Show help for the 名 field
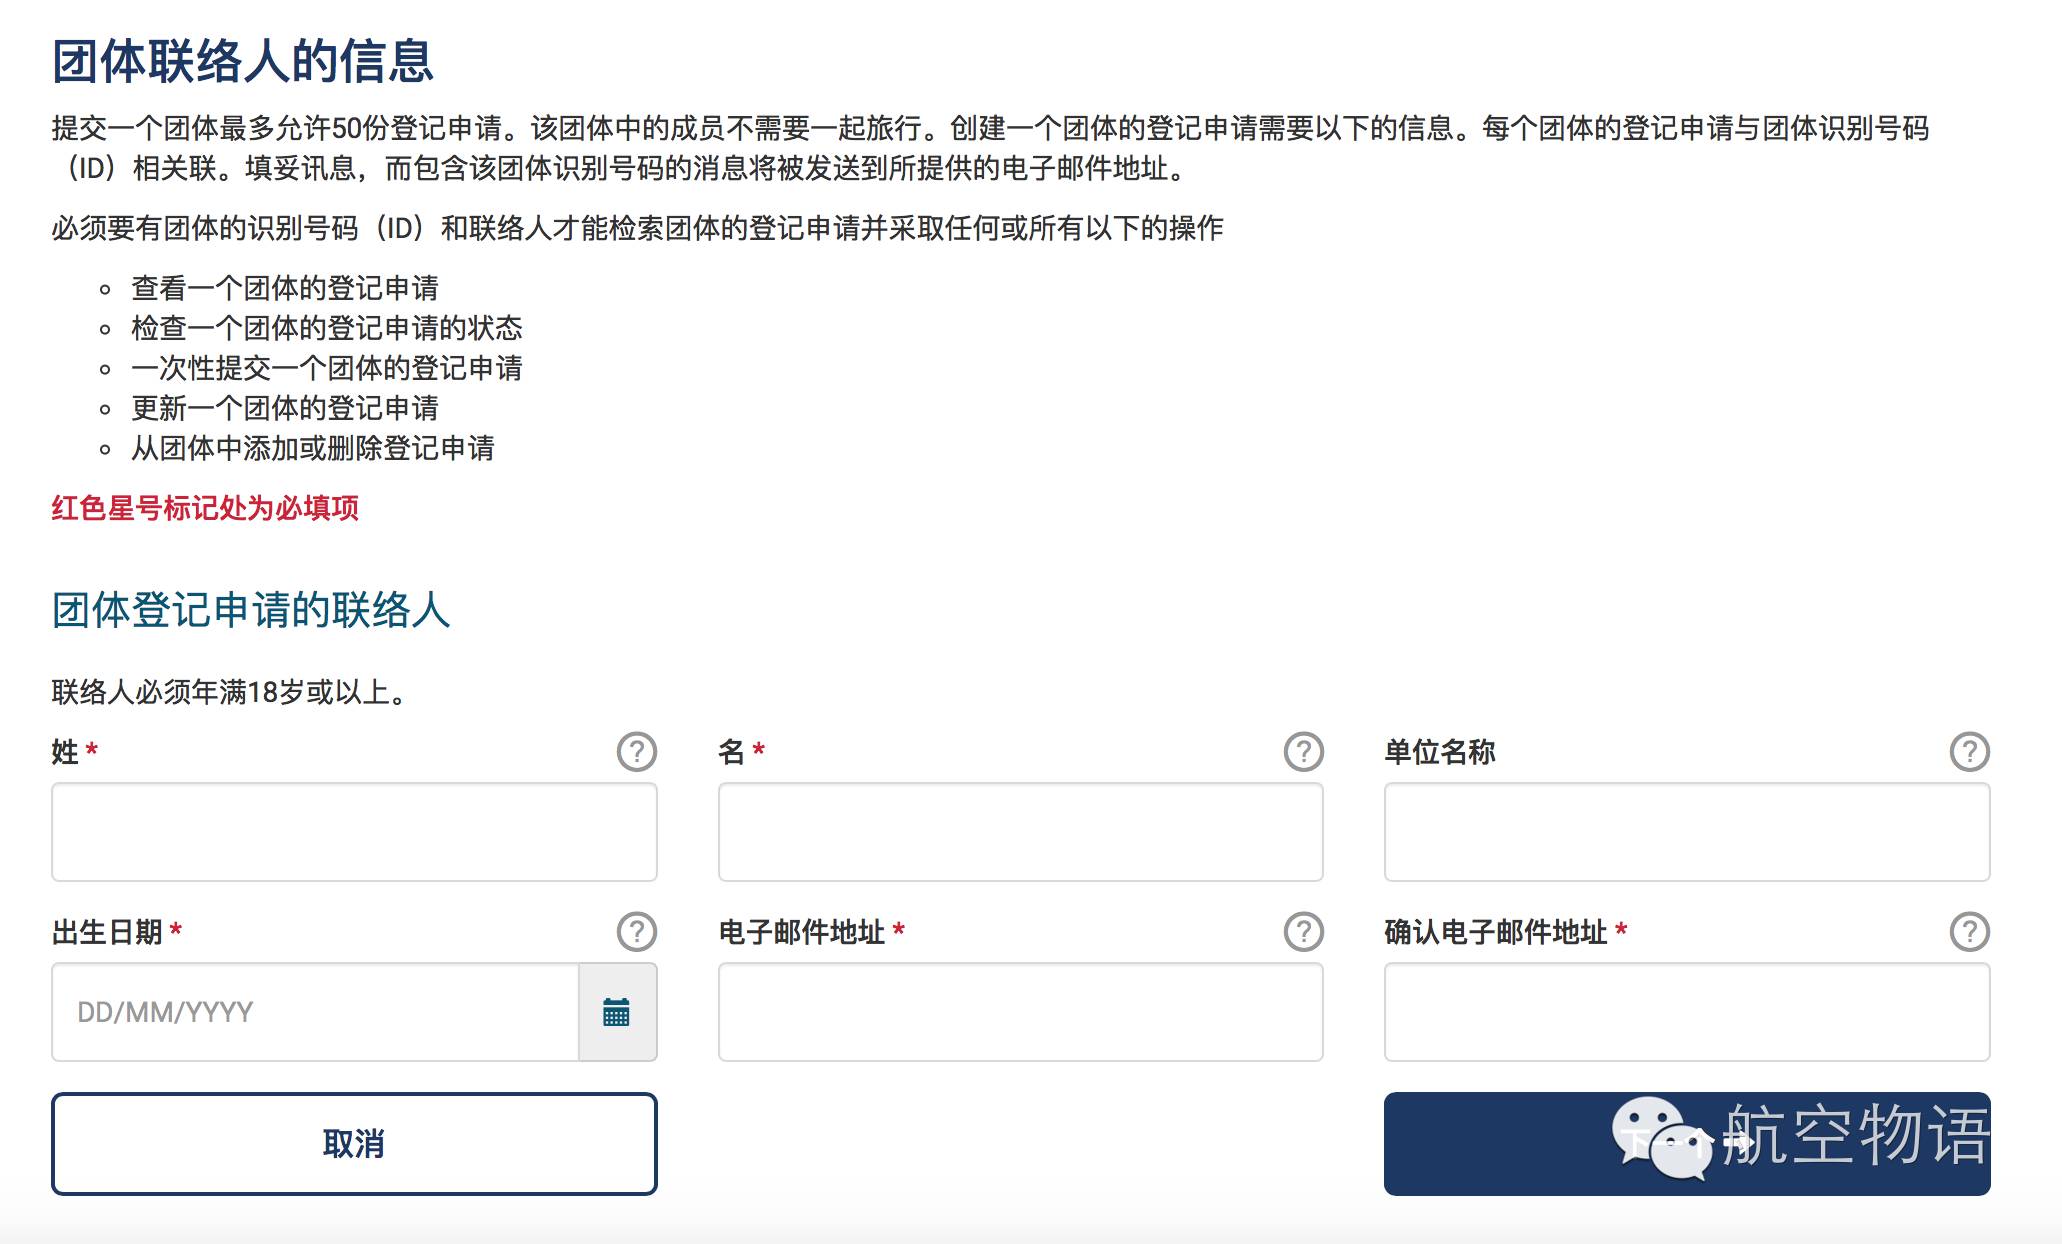 tap(1303, 751)
